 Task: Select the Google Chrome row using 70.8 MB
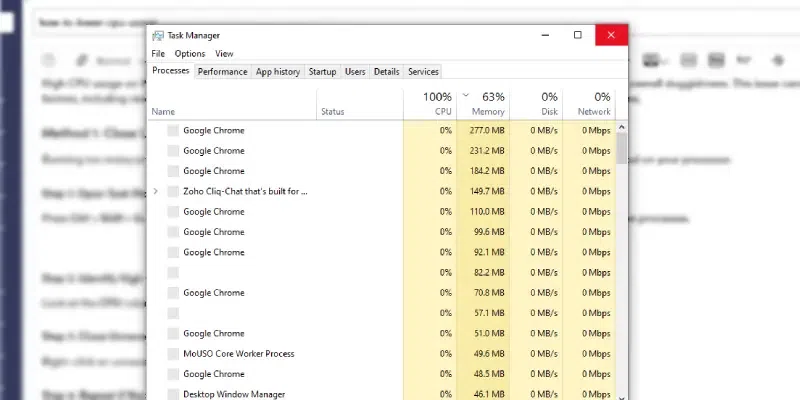(x=382, y=293)
